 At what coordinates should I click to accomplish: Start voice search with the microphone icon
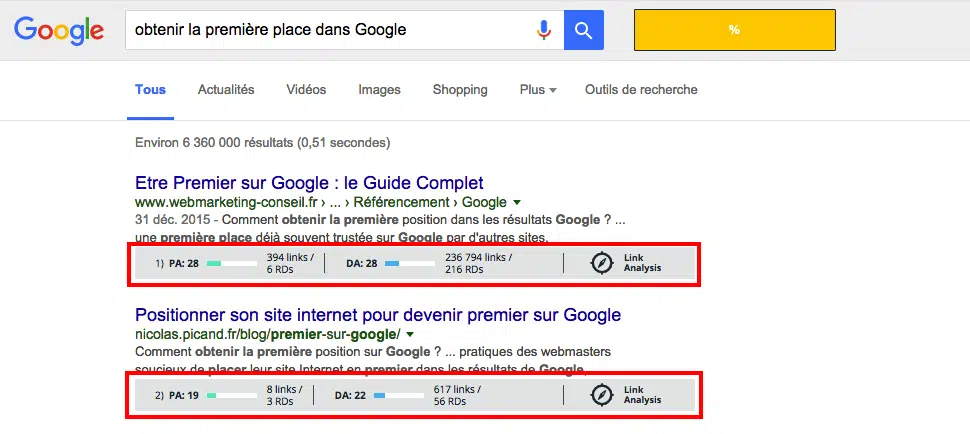coord(544,30)
